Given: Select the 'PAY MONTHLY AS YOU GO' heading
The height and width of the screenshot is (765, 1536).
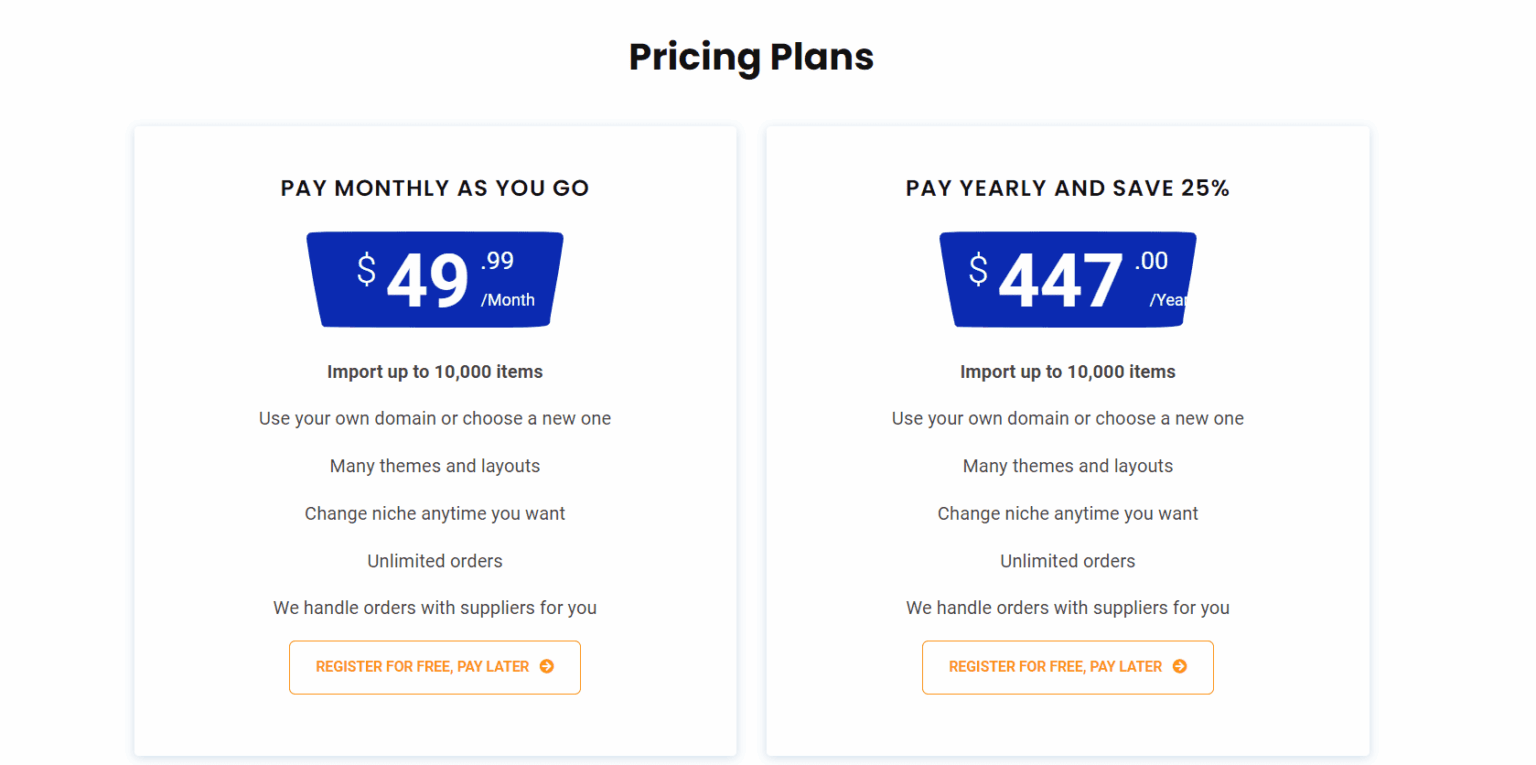Looking at the screenshot, I should (435, 188).
